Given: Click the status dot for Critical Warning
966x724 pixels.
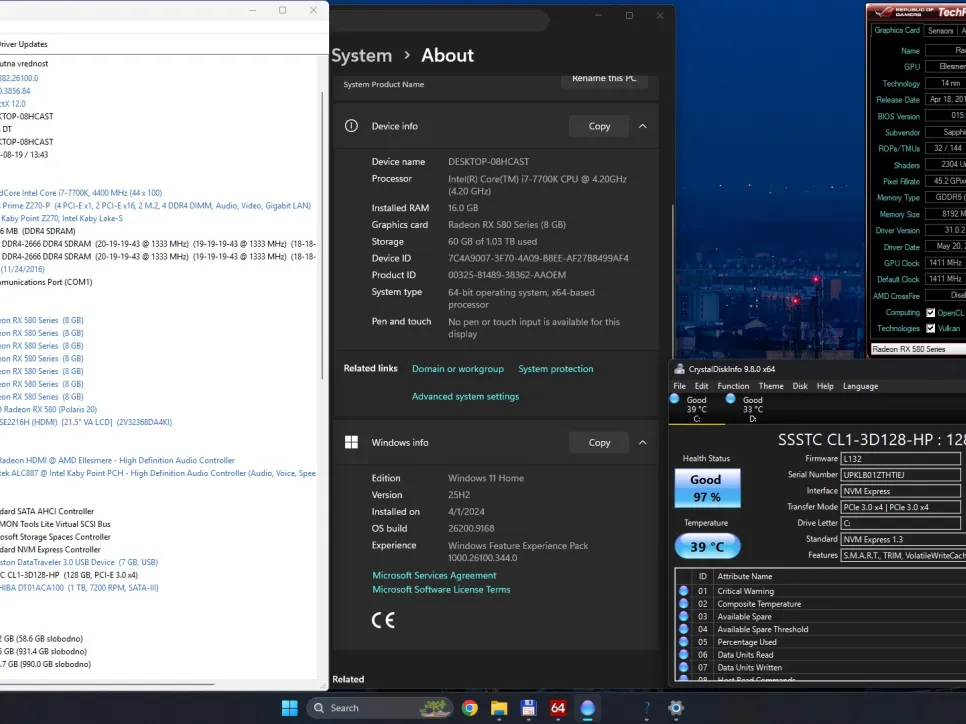Looking at the screenshot, I should point(683,590).
